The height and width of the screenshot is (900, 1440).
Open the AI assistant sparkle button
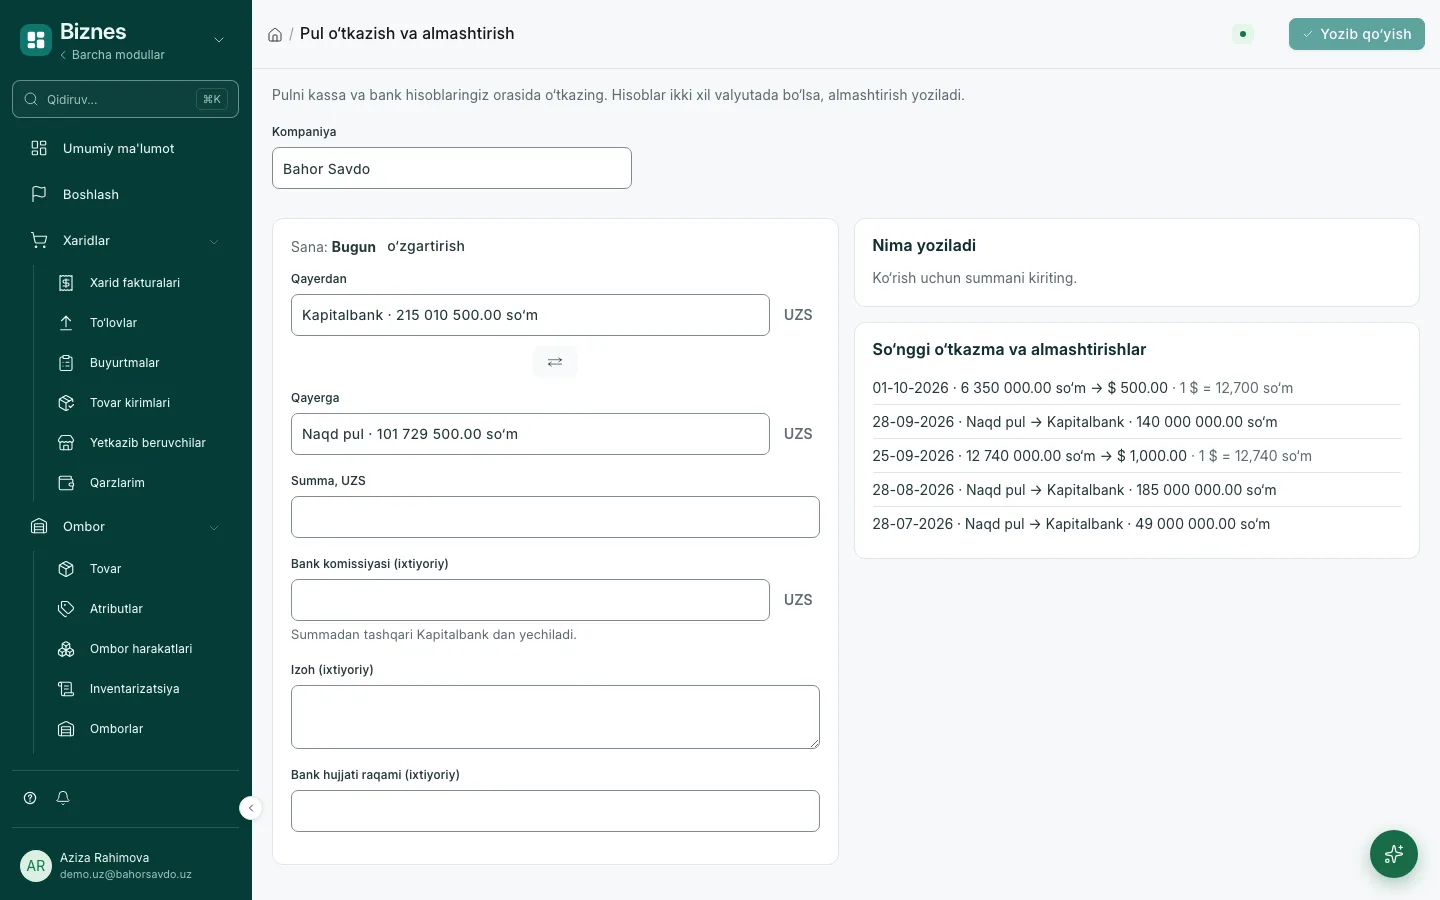click(x=1394, y=854)
